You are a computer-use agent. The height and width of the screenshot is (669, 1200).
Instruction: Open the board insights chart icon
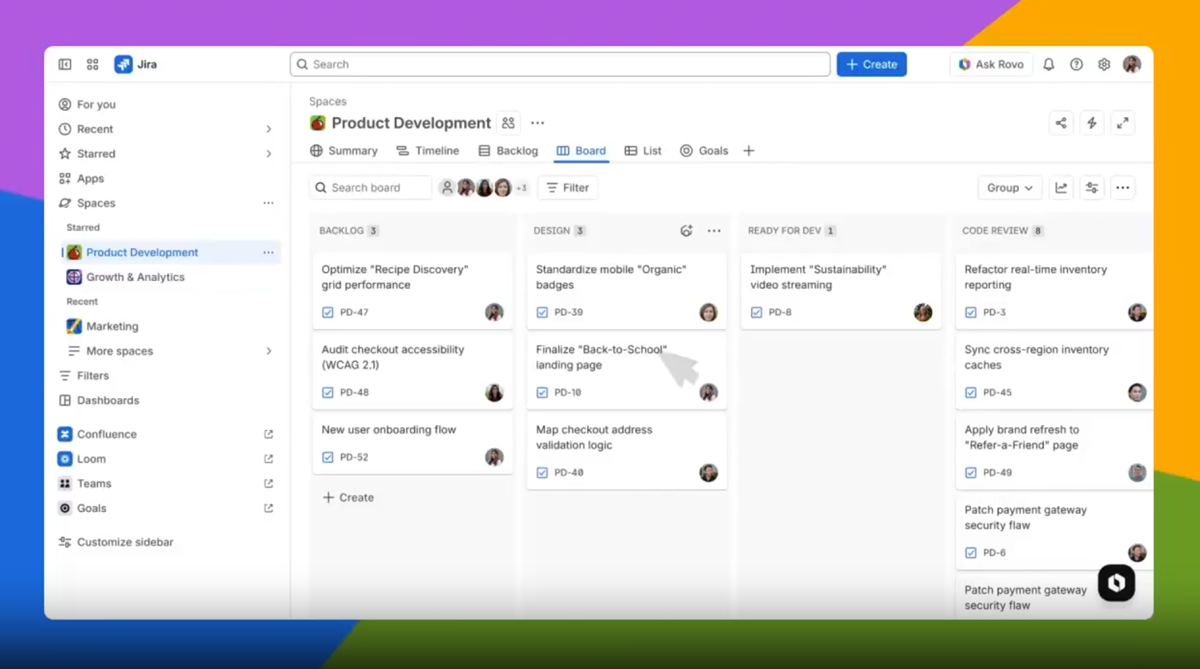pyautogui.click(x=1061, y=187)
